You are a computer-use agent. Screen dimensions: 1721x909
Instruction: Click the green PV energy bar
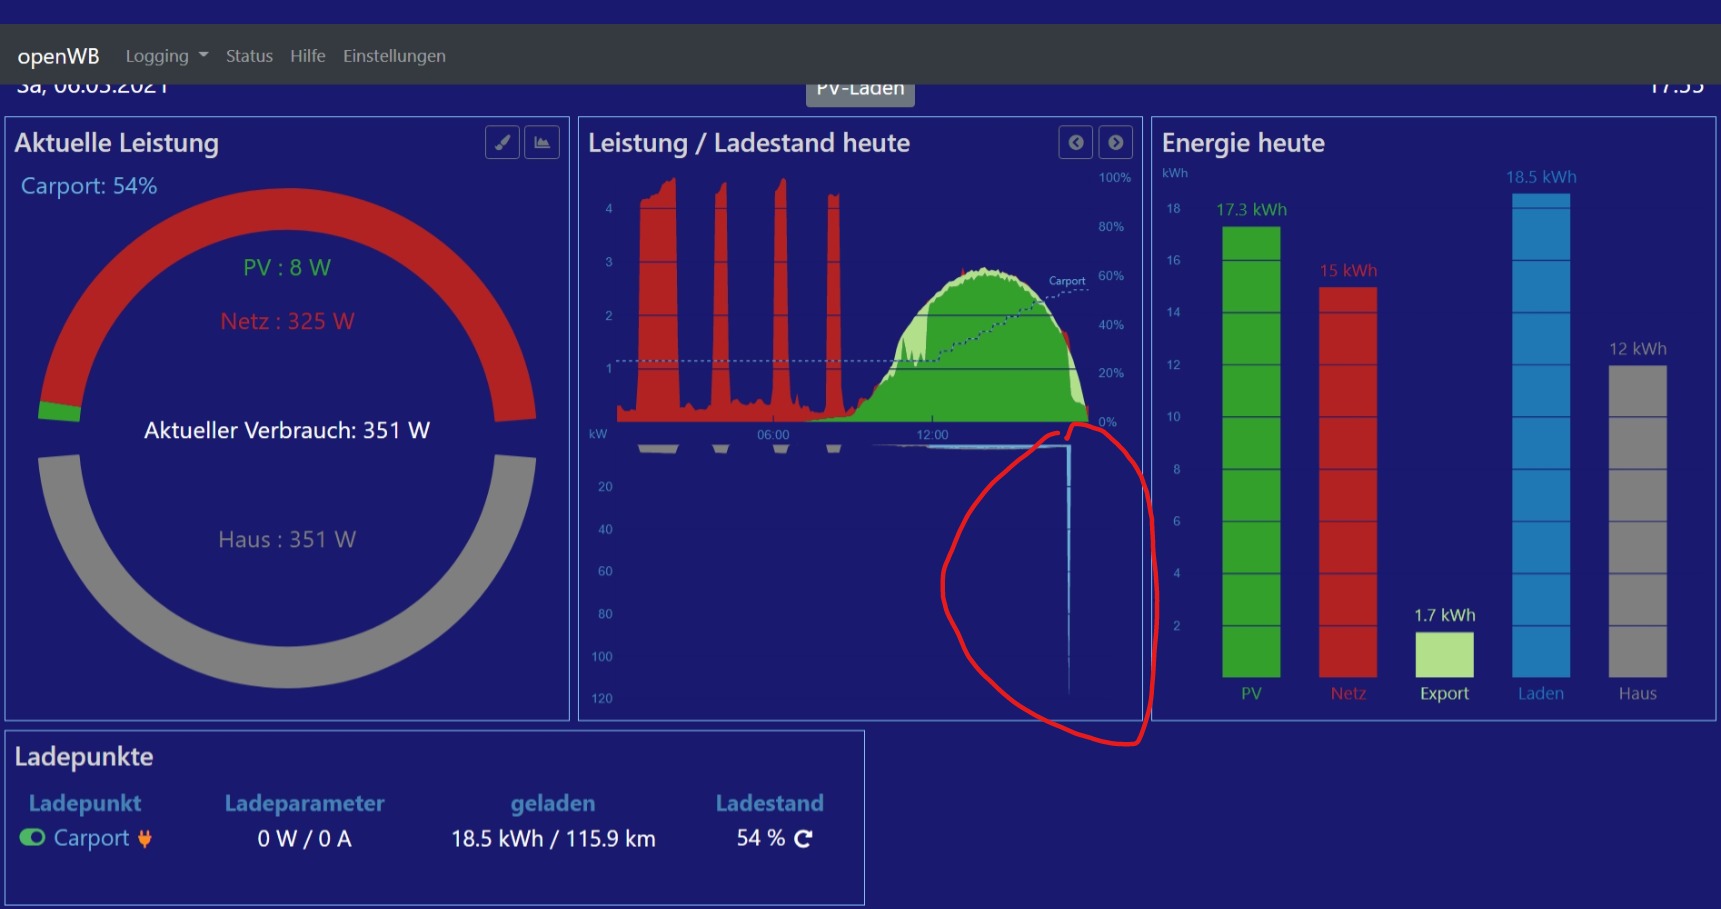click(1251, 450)
